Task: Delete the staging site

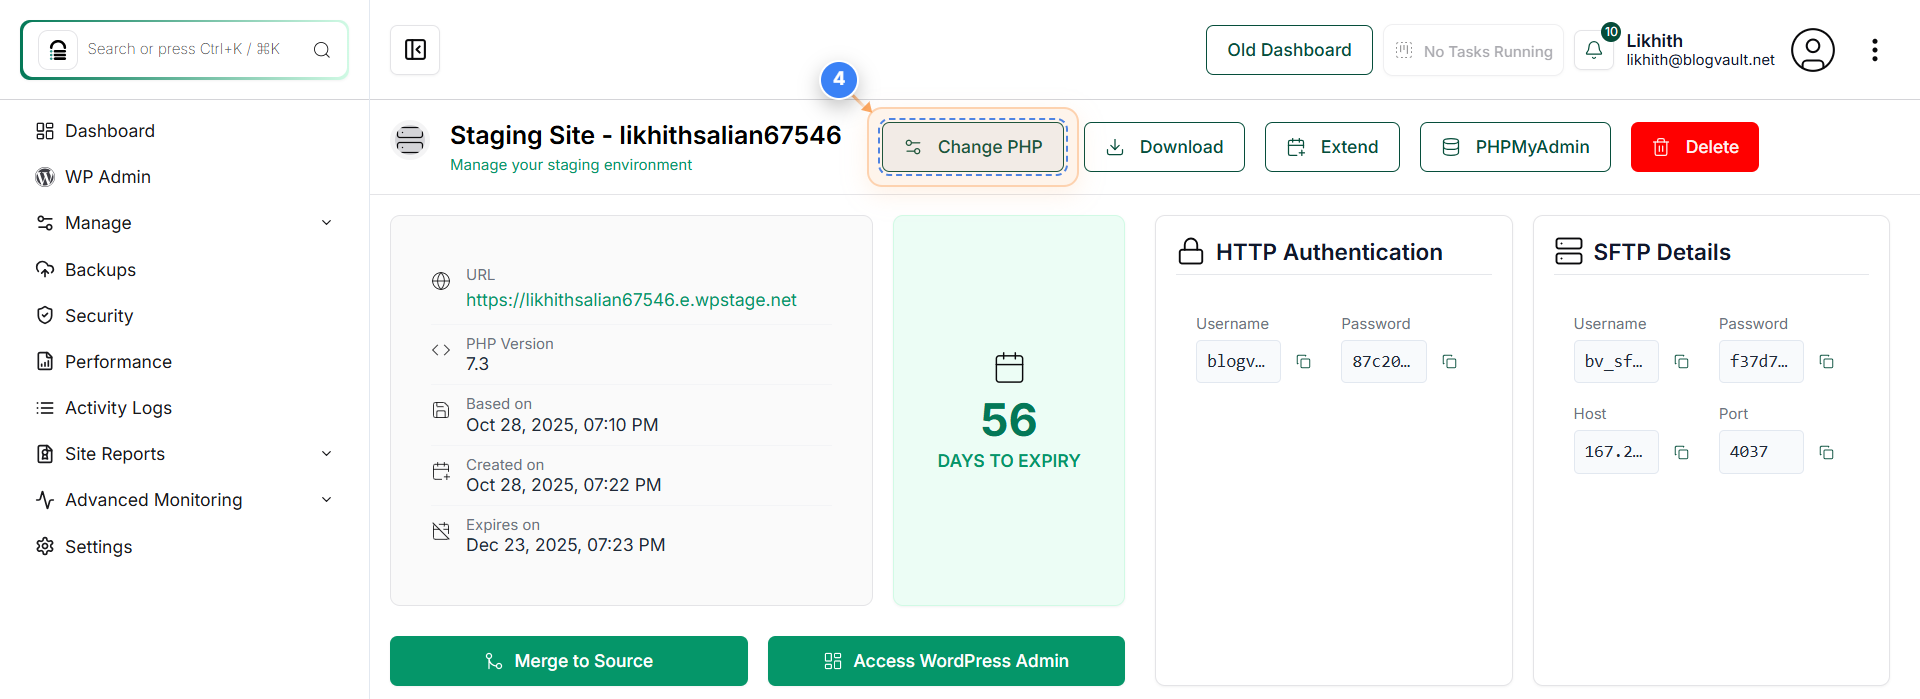Action: [x=1694, y=147]
